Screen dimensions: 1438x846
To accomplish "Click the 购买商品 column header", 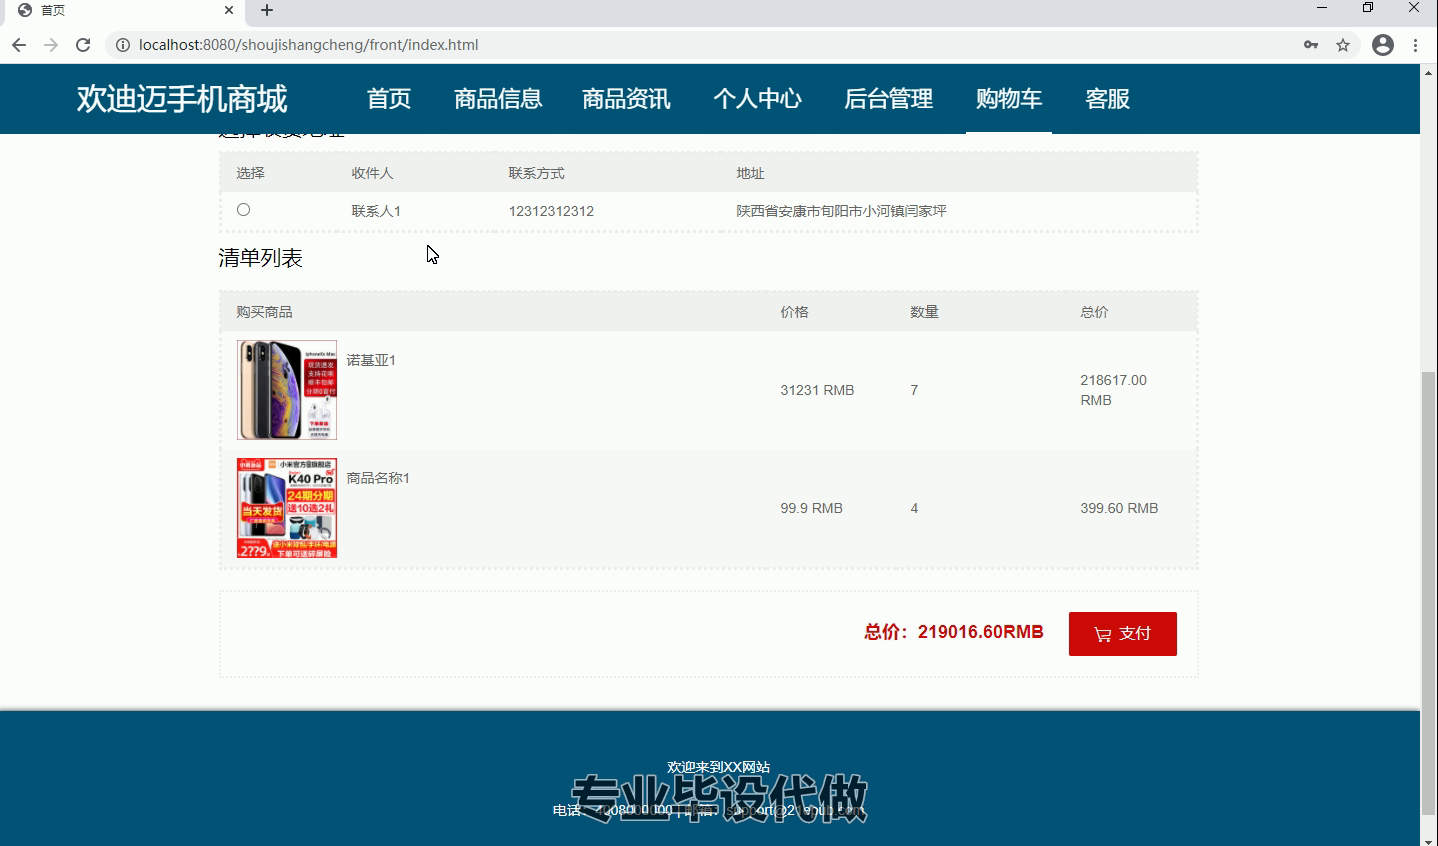I will click(264, 312).
